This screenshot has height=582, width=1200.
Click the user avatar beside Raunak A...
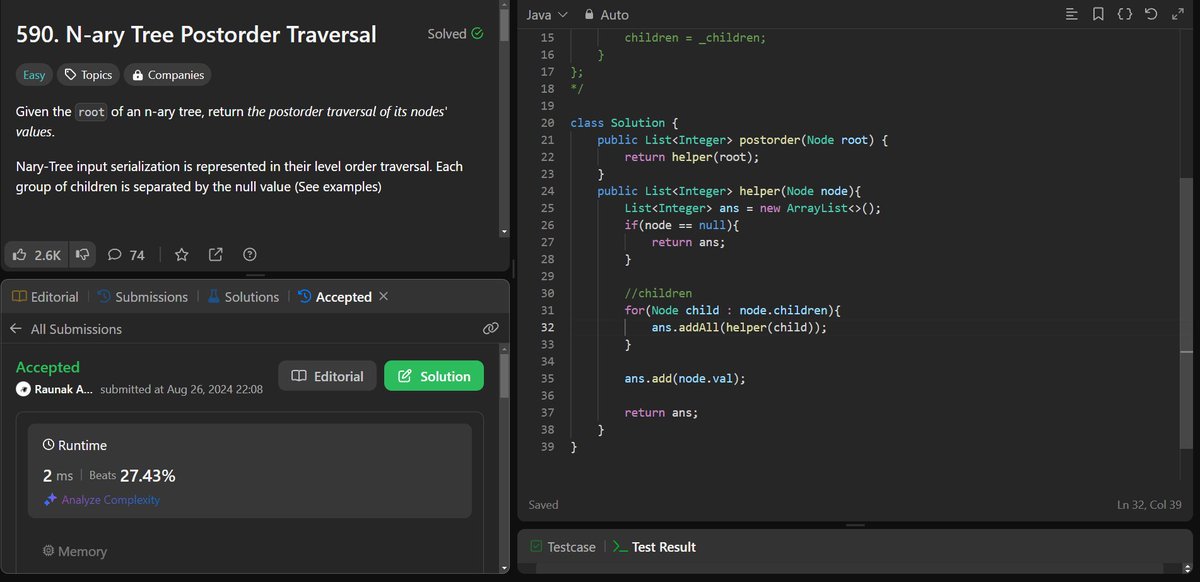[x=23, y=389]
